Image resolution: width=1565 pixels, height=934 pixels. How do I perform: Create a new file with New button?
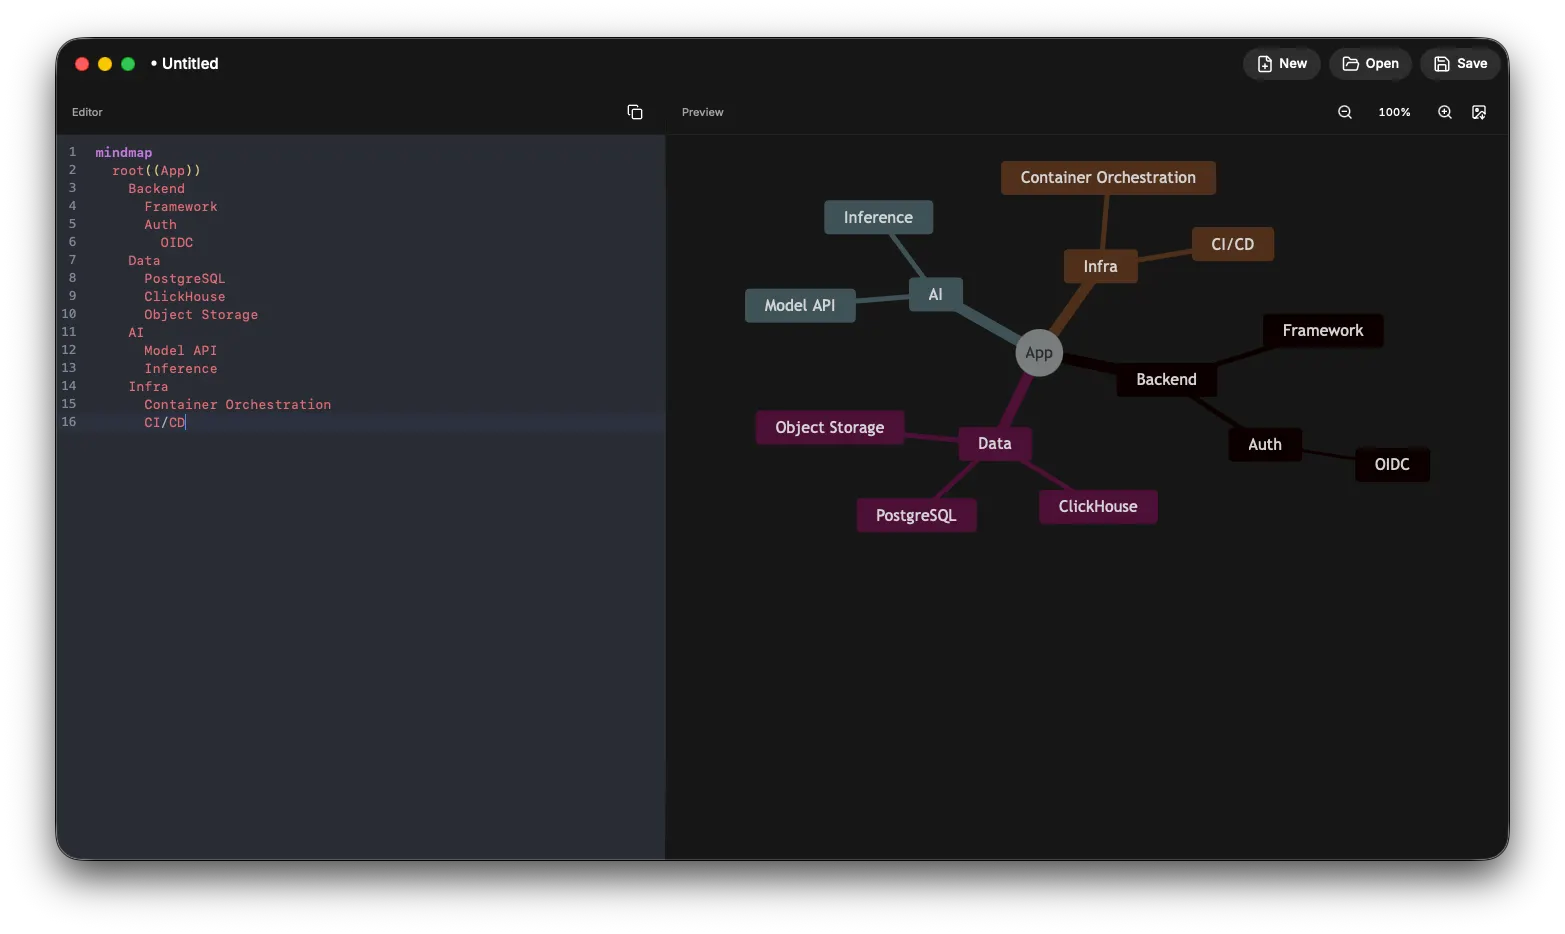(1282, 63)
